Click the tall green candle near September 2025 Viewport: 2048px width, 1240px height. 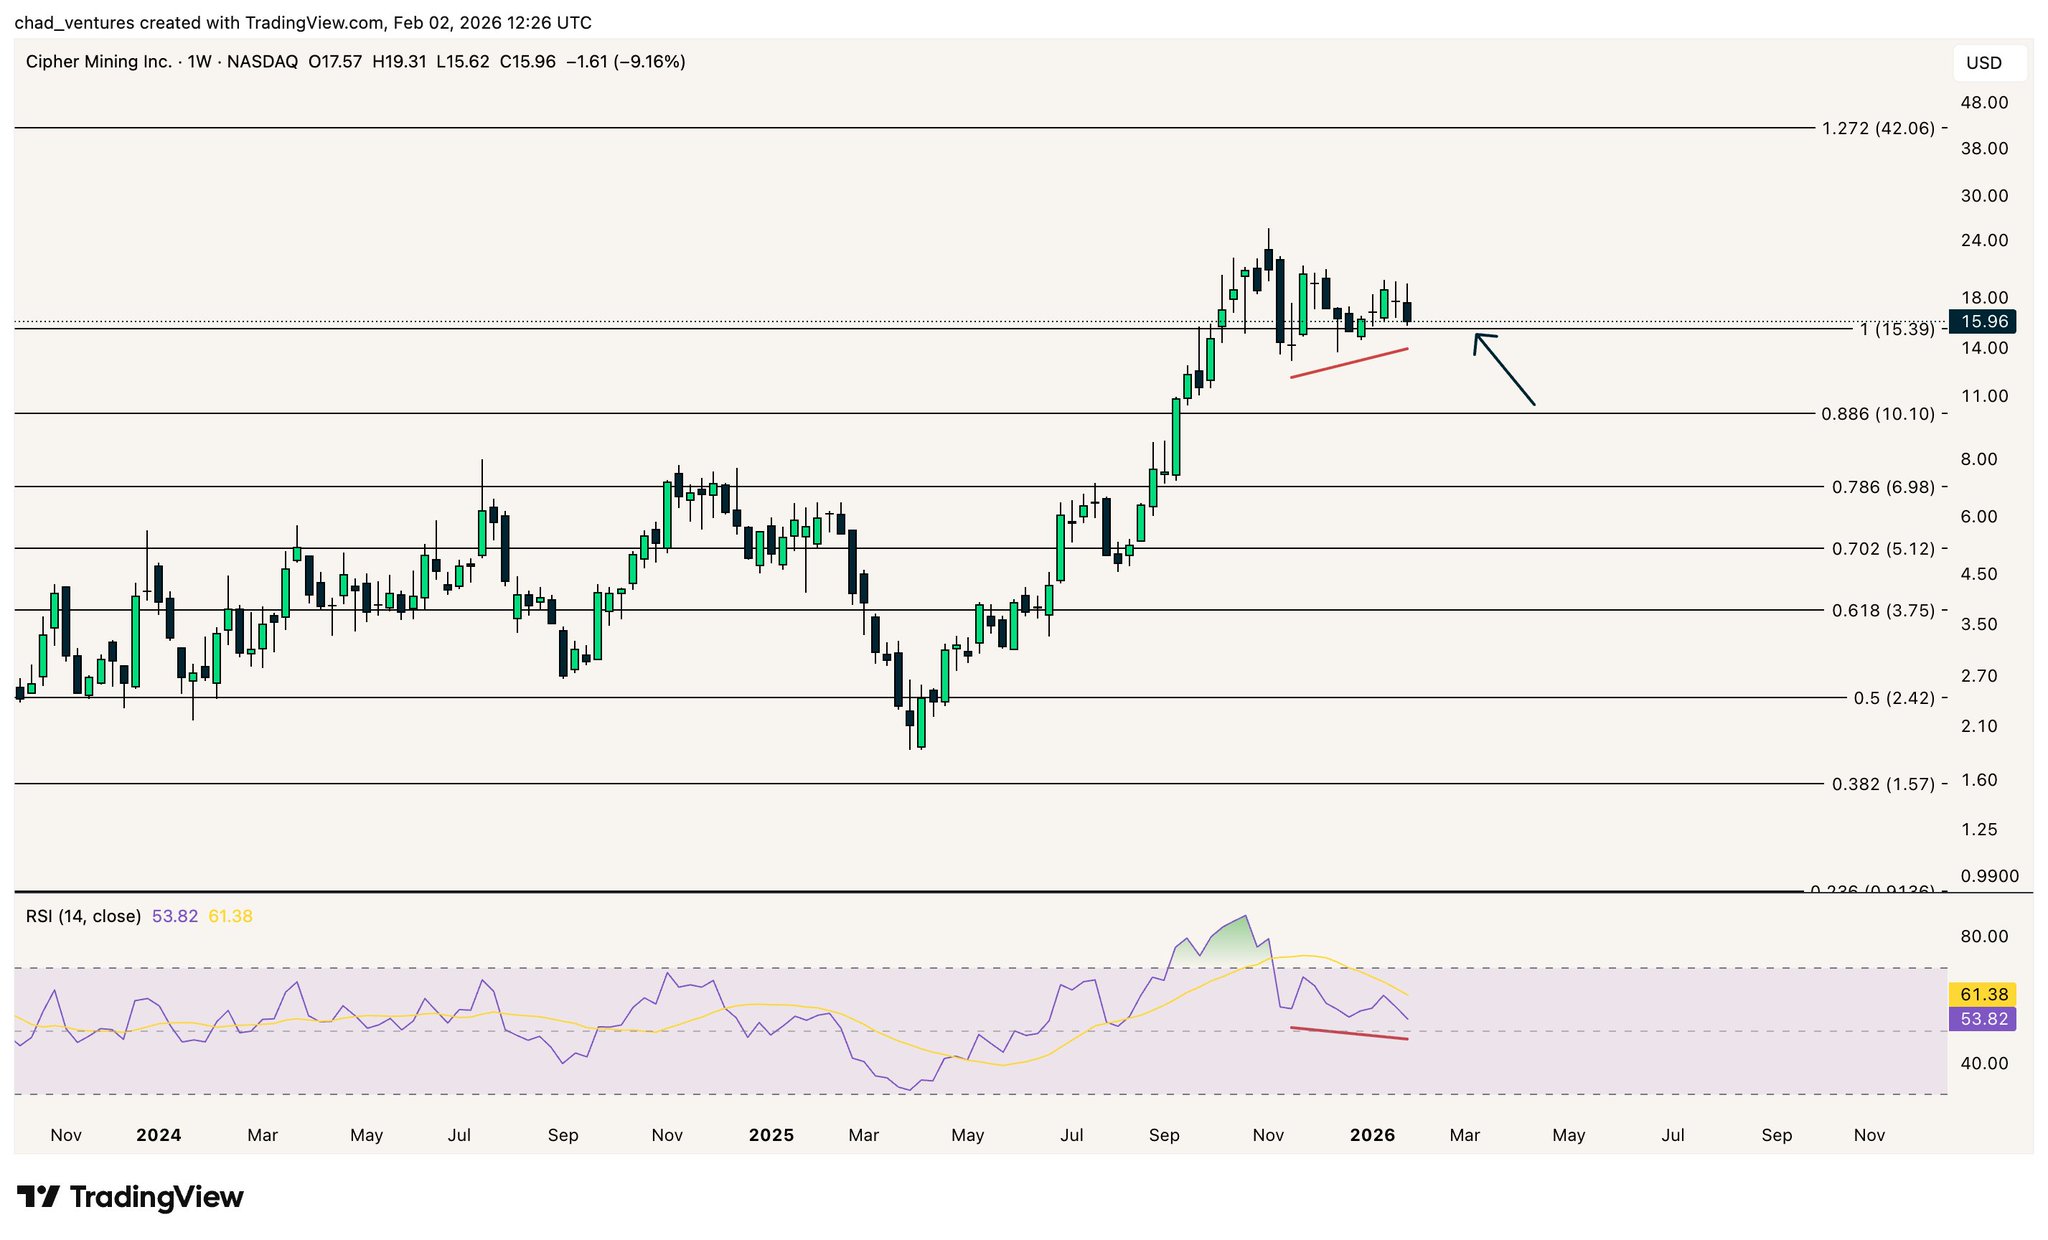click(1176, 436)
